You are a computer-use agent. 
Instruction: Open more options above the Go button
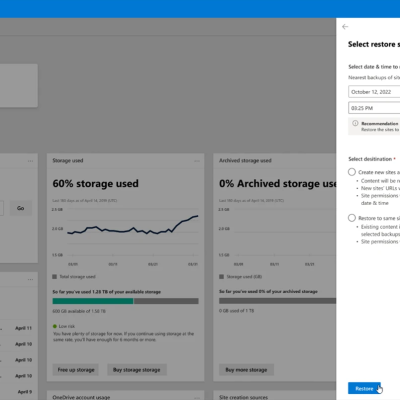tap(30, 161)
